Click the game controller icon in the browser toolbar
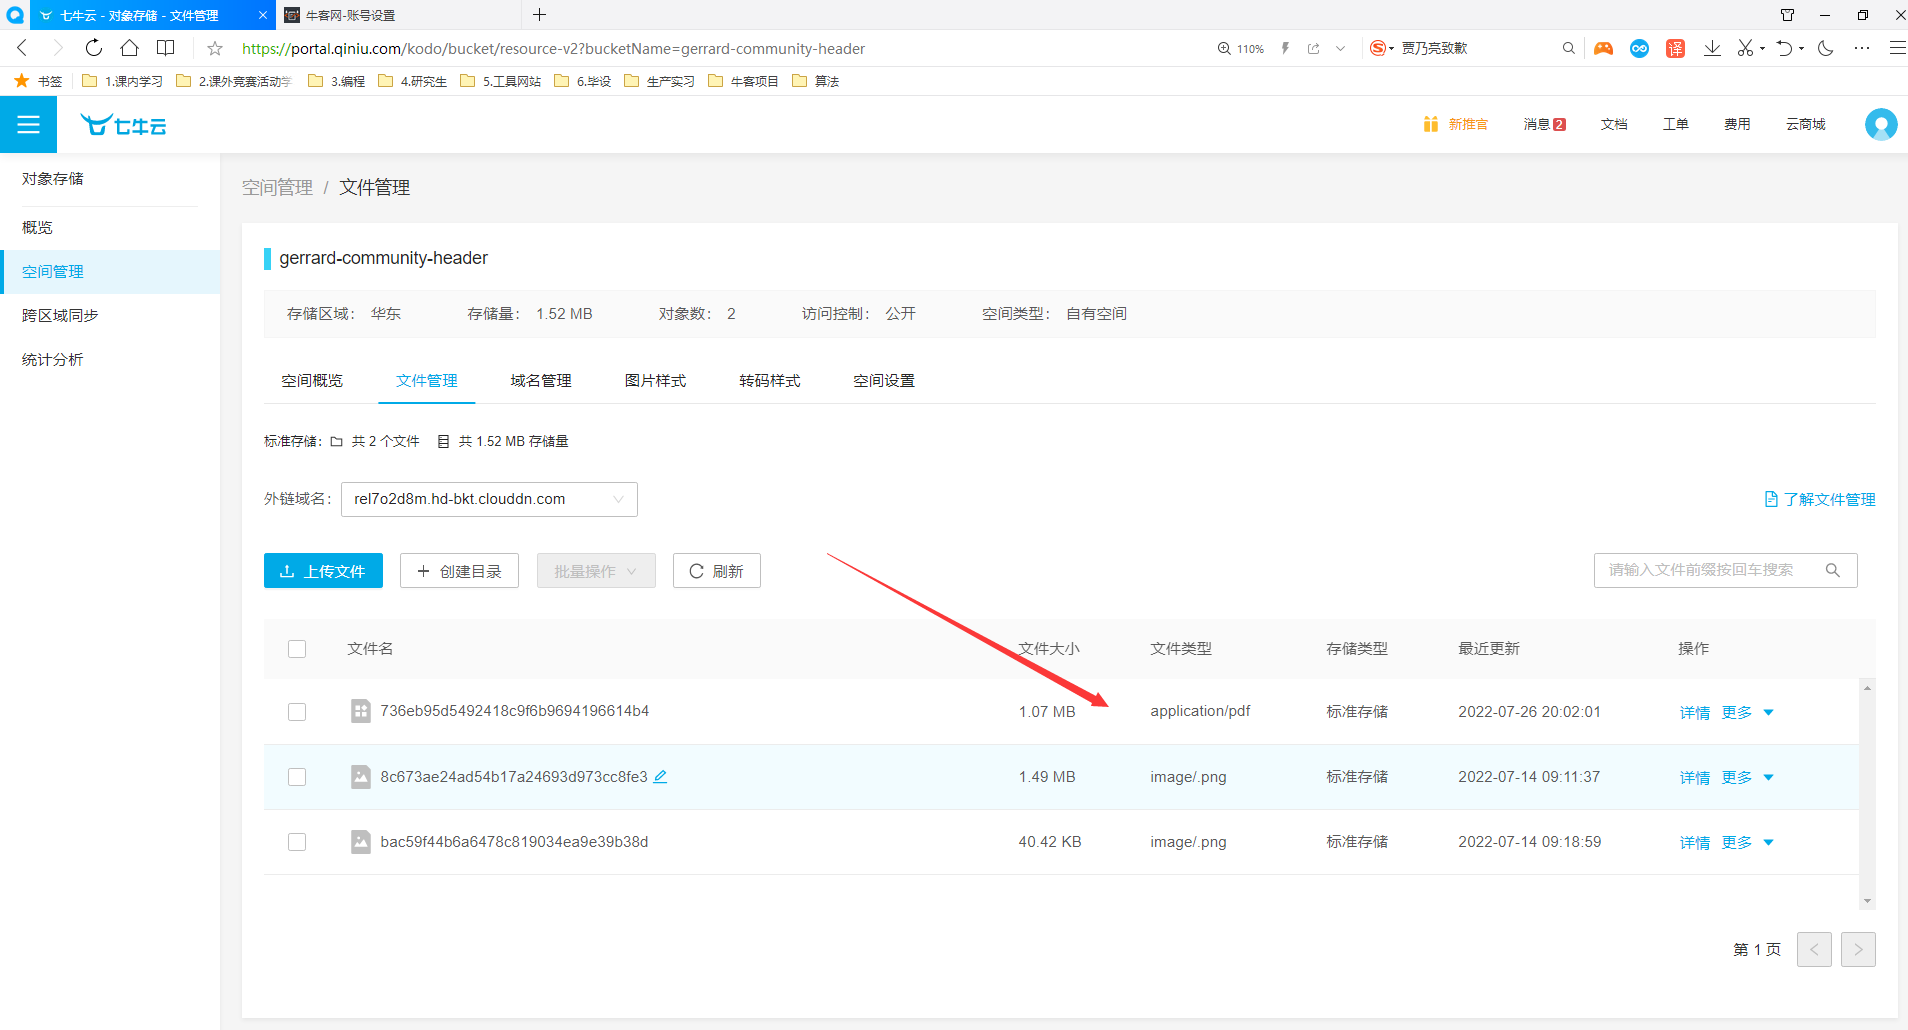 click(x=1603, y=48)
